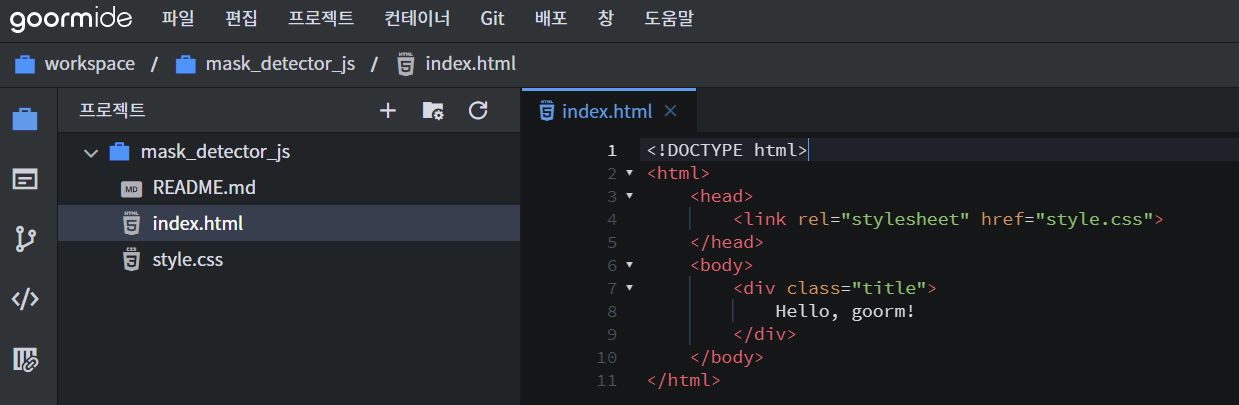
Task: Click the Hello, goorm! text in editor
Action: (x=845, y=311)
